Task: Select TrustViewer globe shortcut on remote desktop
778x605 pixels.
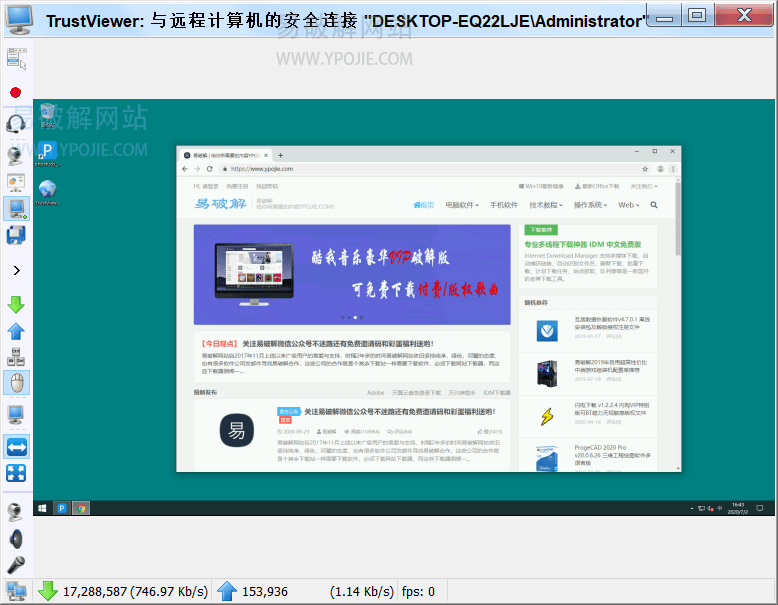Action: point(48,192)
